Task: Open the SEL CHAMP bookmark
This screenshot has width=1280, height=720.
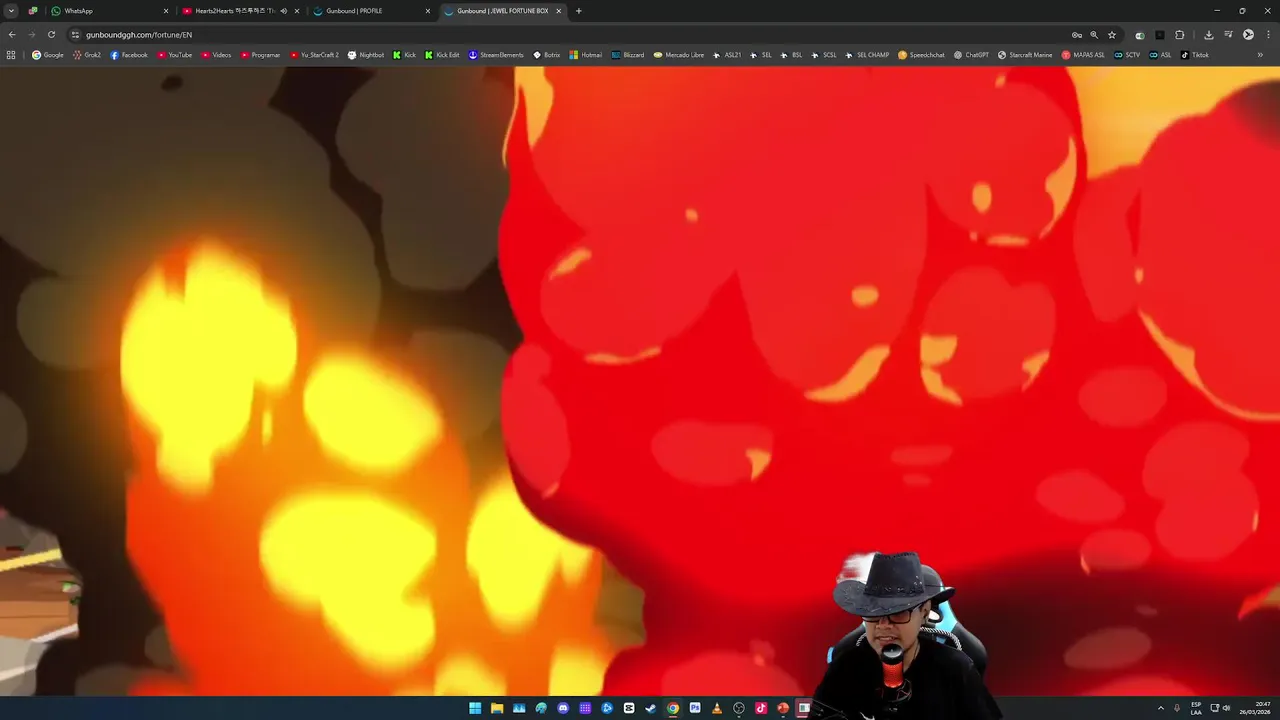Action: tap(867, 55)
